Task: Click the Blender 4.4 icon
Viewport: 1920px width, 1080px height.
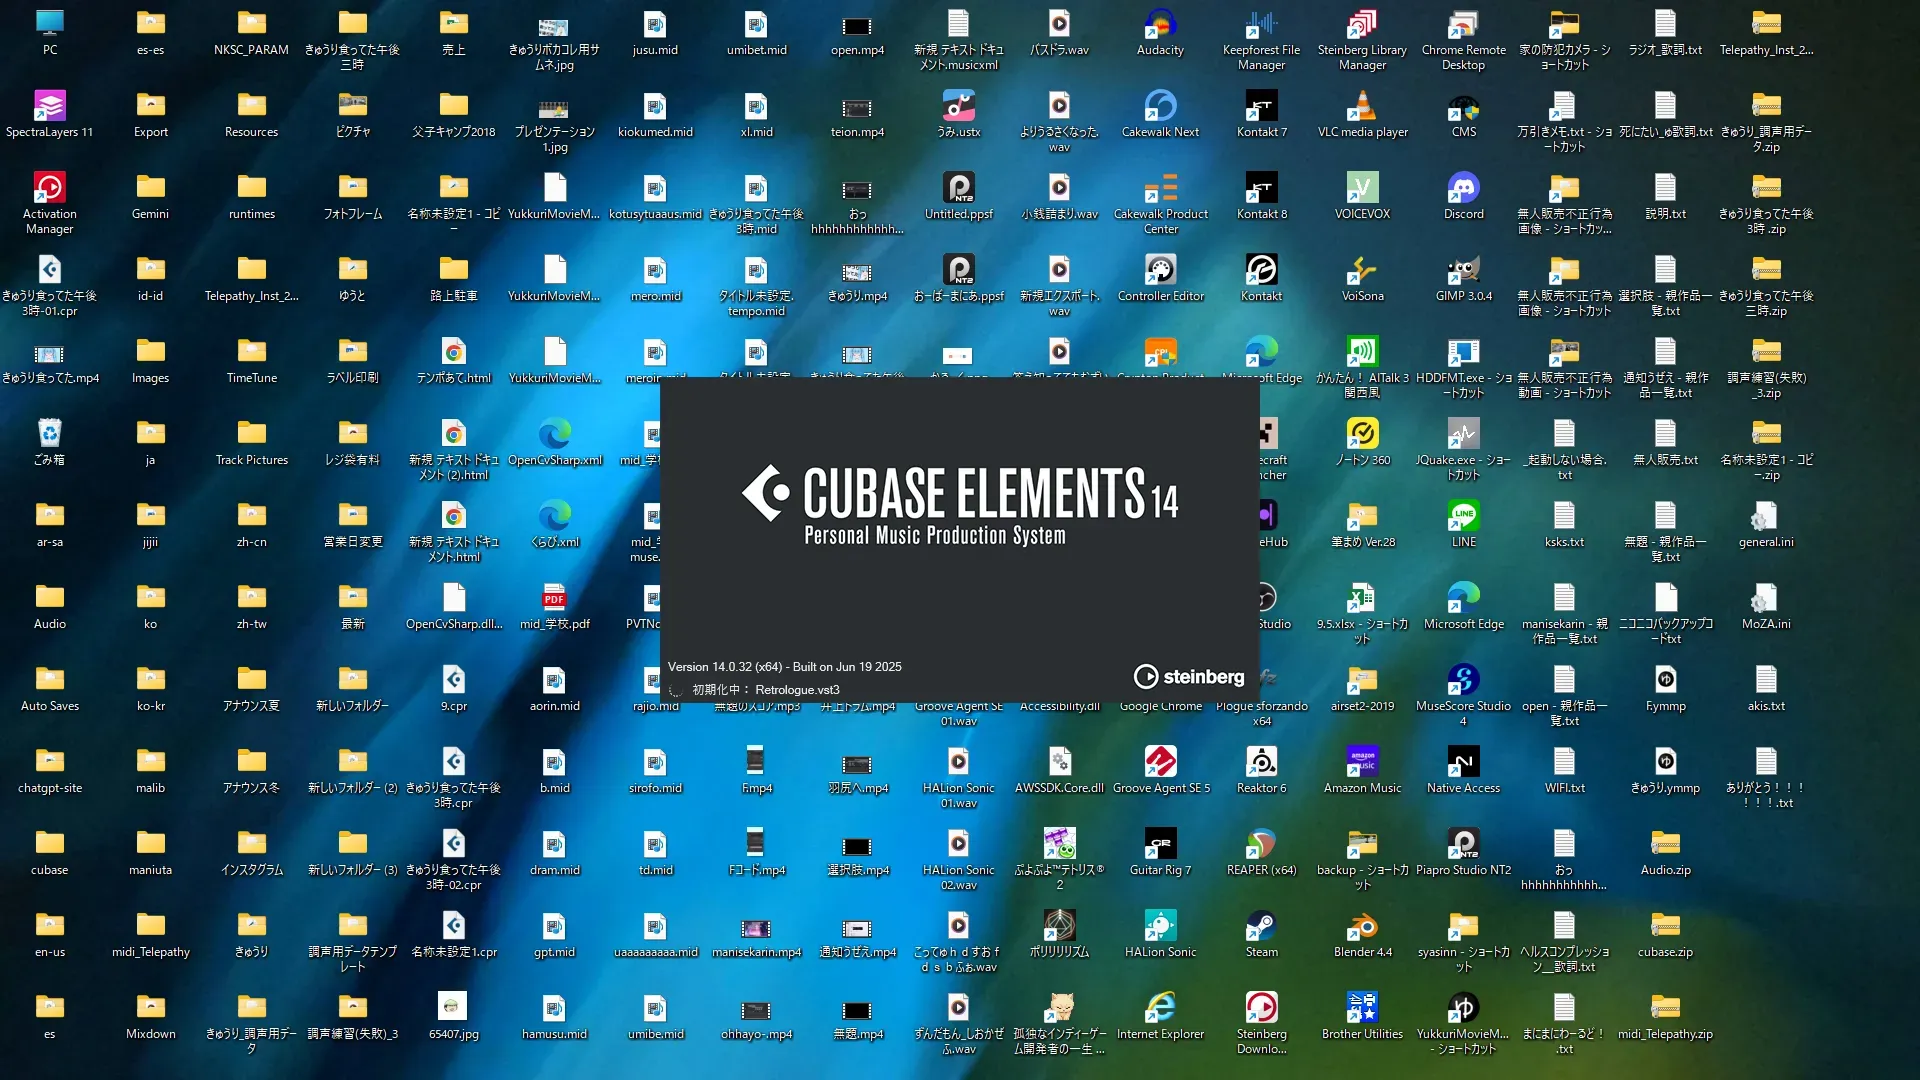Action: click(x=1362, y=927)
